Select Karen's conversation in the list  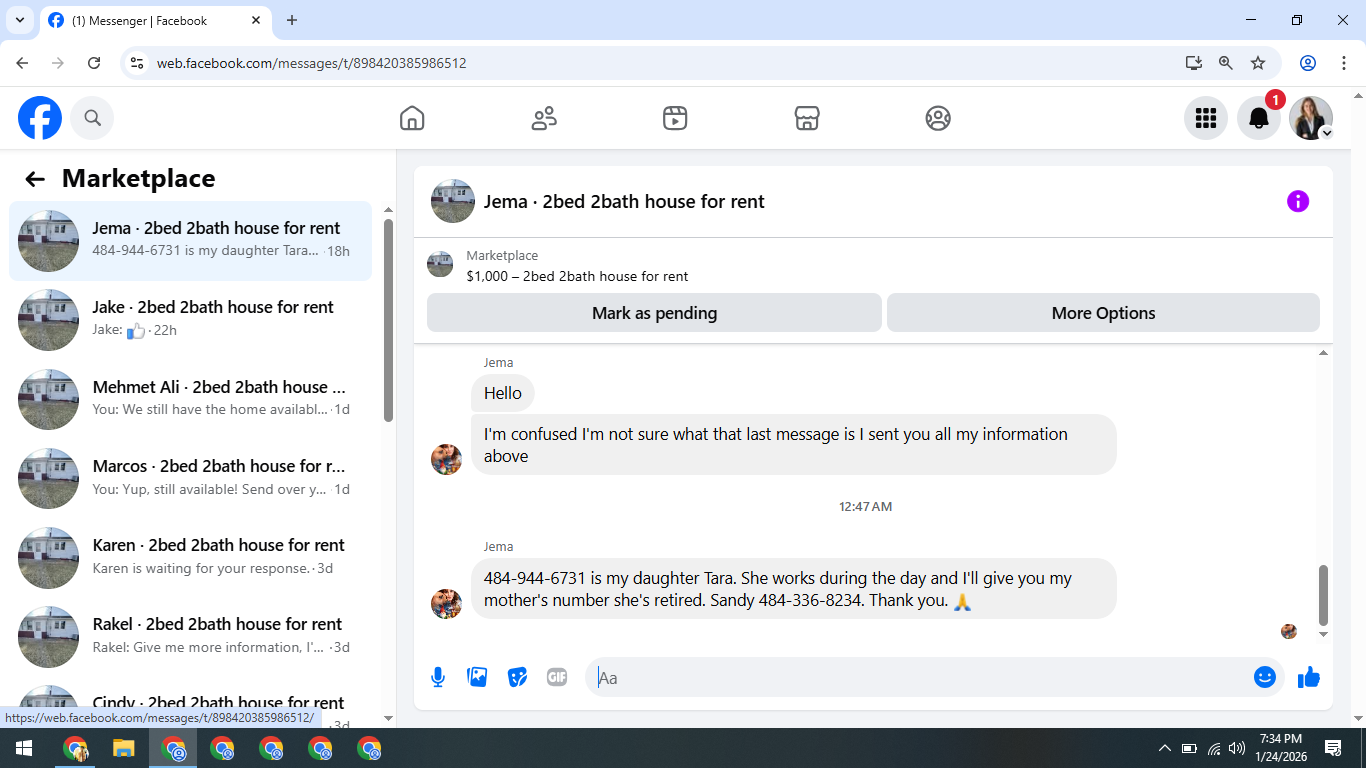(x=190, y=557)
